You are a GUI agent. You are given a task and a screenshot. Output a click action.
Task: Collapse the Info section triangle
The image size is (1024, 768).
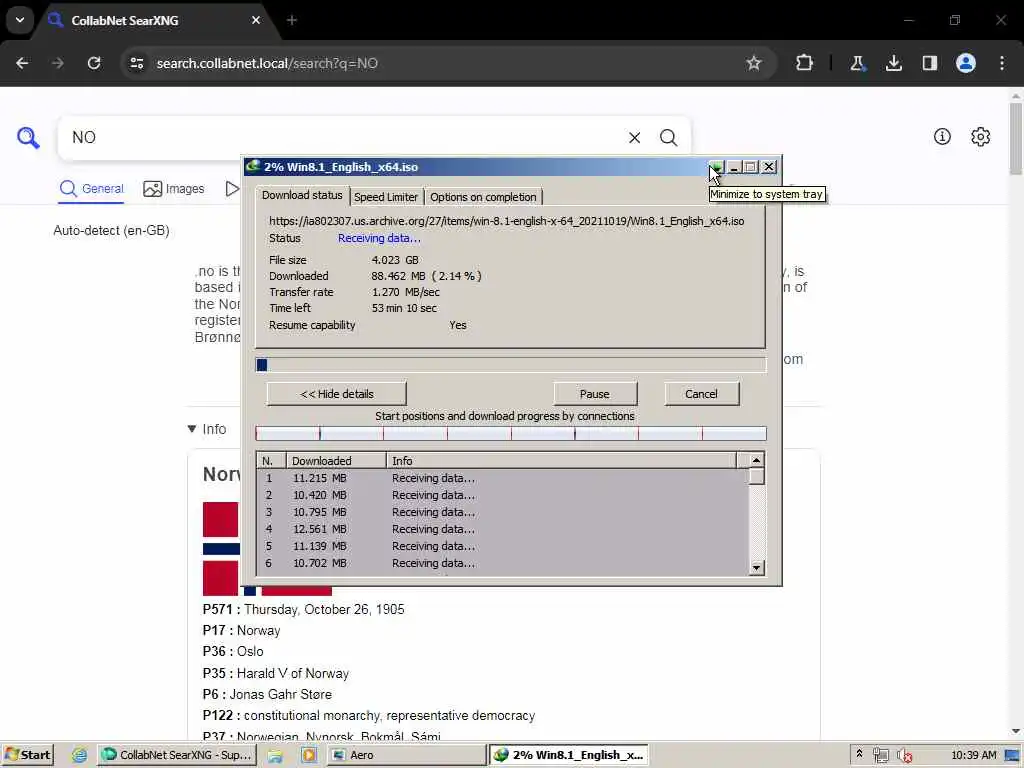[192, 429]
